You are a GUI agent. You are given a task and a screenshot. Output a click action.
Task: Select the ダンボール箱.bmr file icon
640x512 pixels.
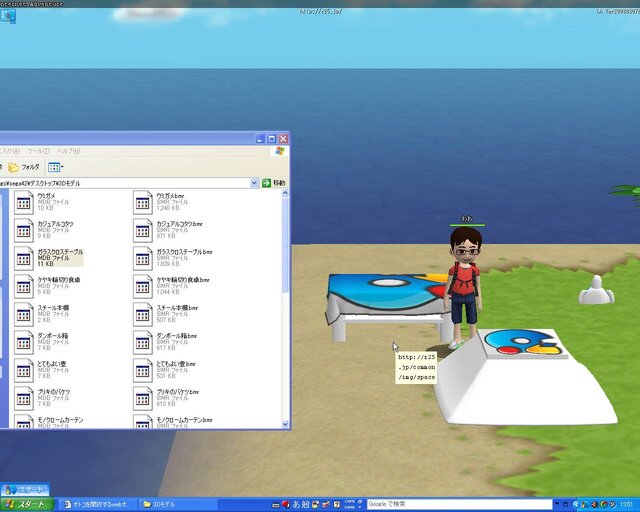pos(143,342)
